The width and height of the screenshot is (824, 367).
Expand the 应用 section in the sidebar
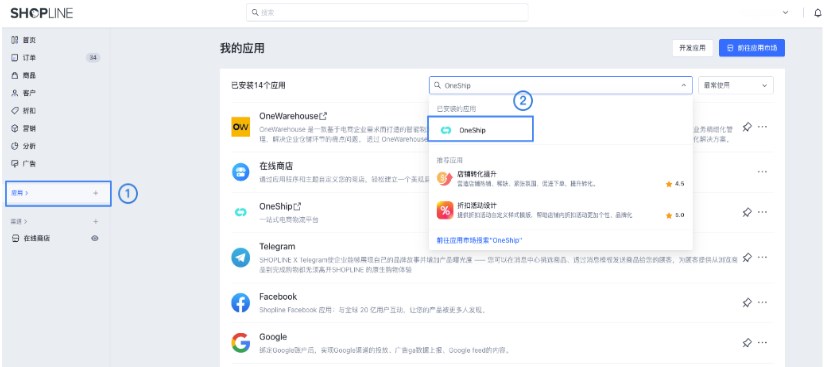coord(19,193)
